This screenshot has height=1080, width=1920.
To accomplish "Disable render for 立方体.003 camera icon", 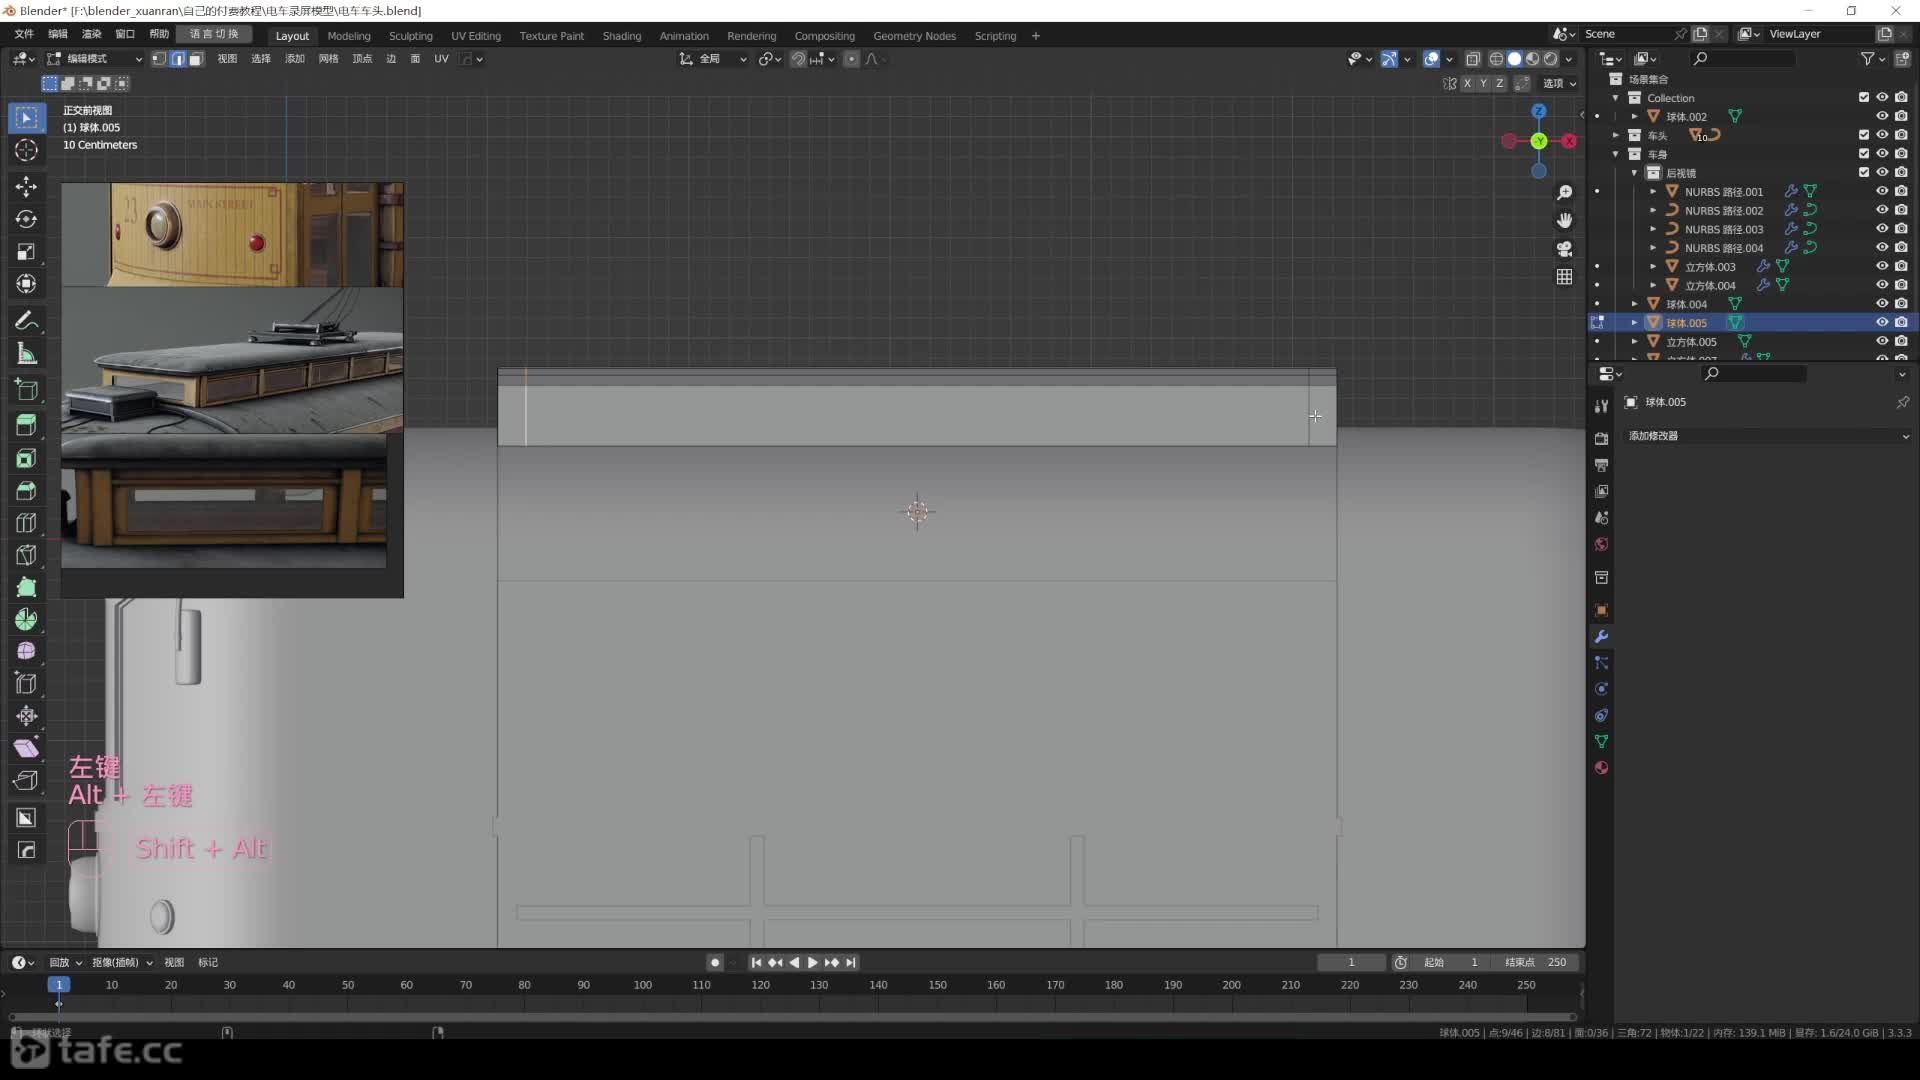I will pos(1901,266).
